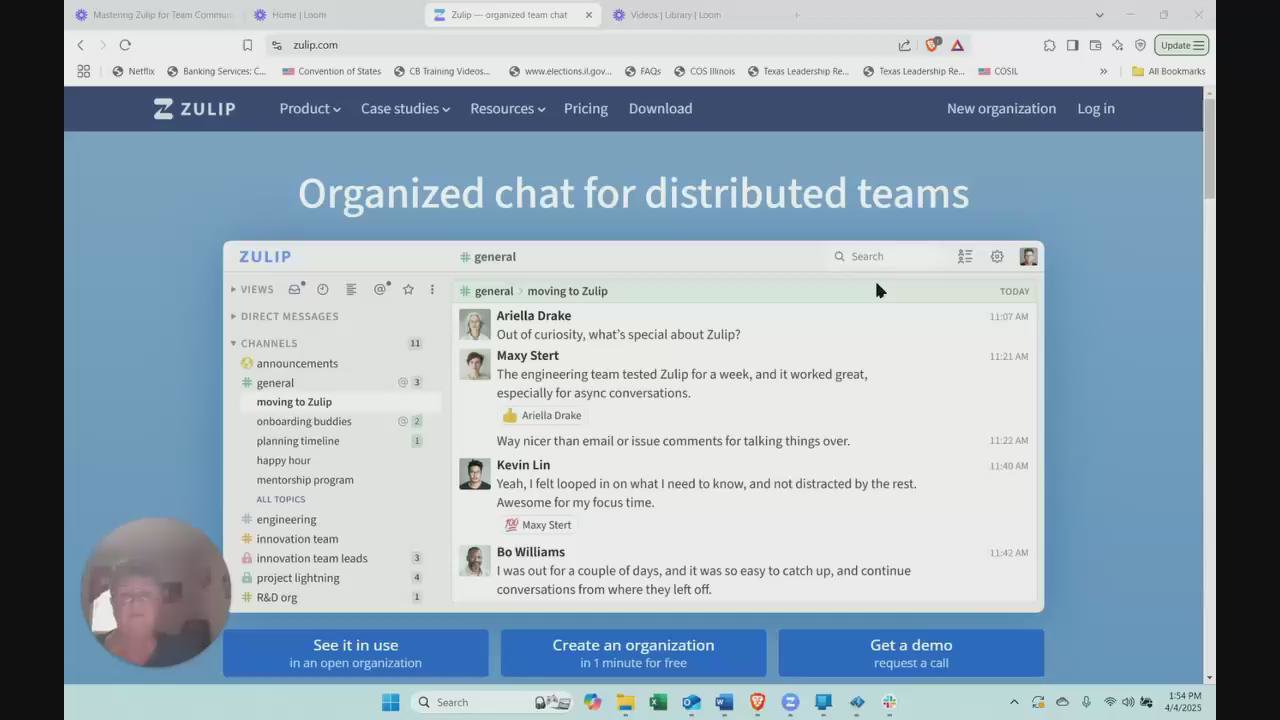This screenshot has height=720, width=1280.
Task: Click the settings gear in Zulip preview
Action: coord(997,257)
